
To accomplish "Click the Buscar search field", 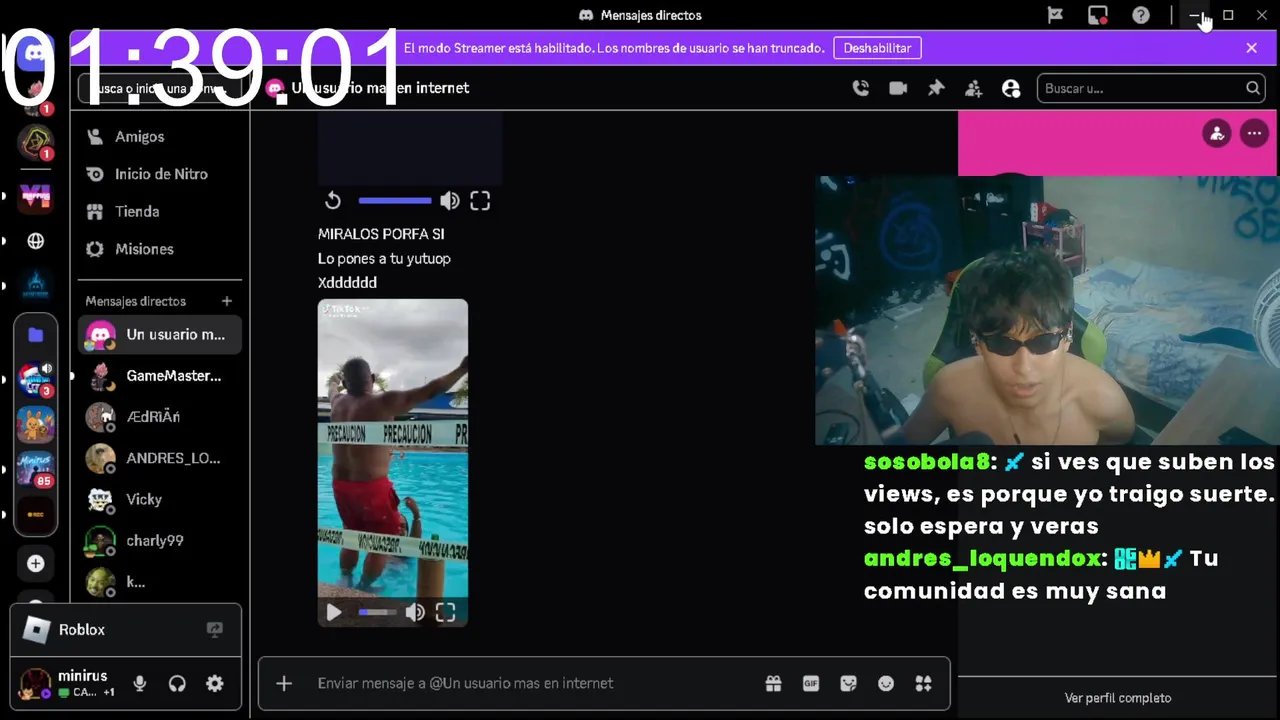I will coord(1151,88).
